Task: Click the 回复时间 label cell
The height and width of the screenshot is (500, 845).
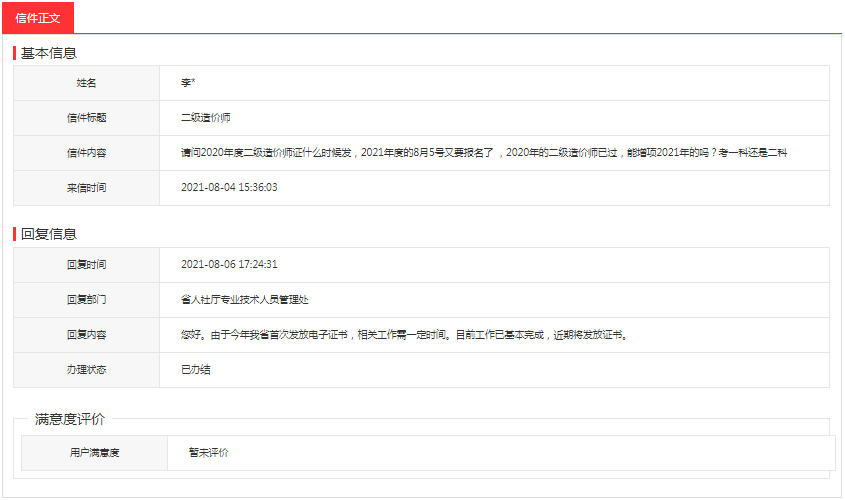Action: [86, 265]
